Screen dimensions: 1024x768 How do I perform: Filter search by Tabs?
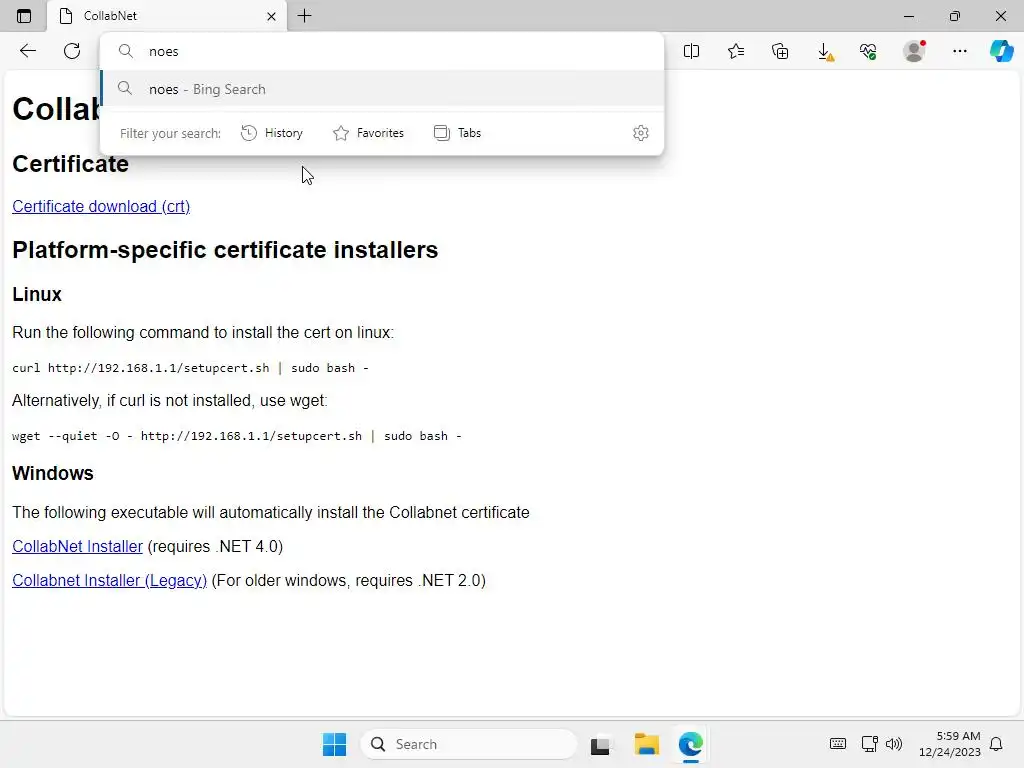[457, 133]
